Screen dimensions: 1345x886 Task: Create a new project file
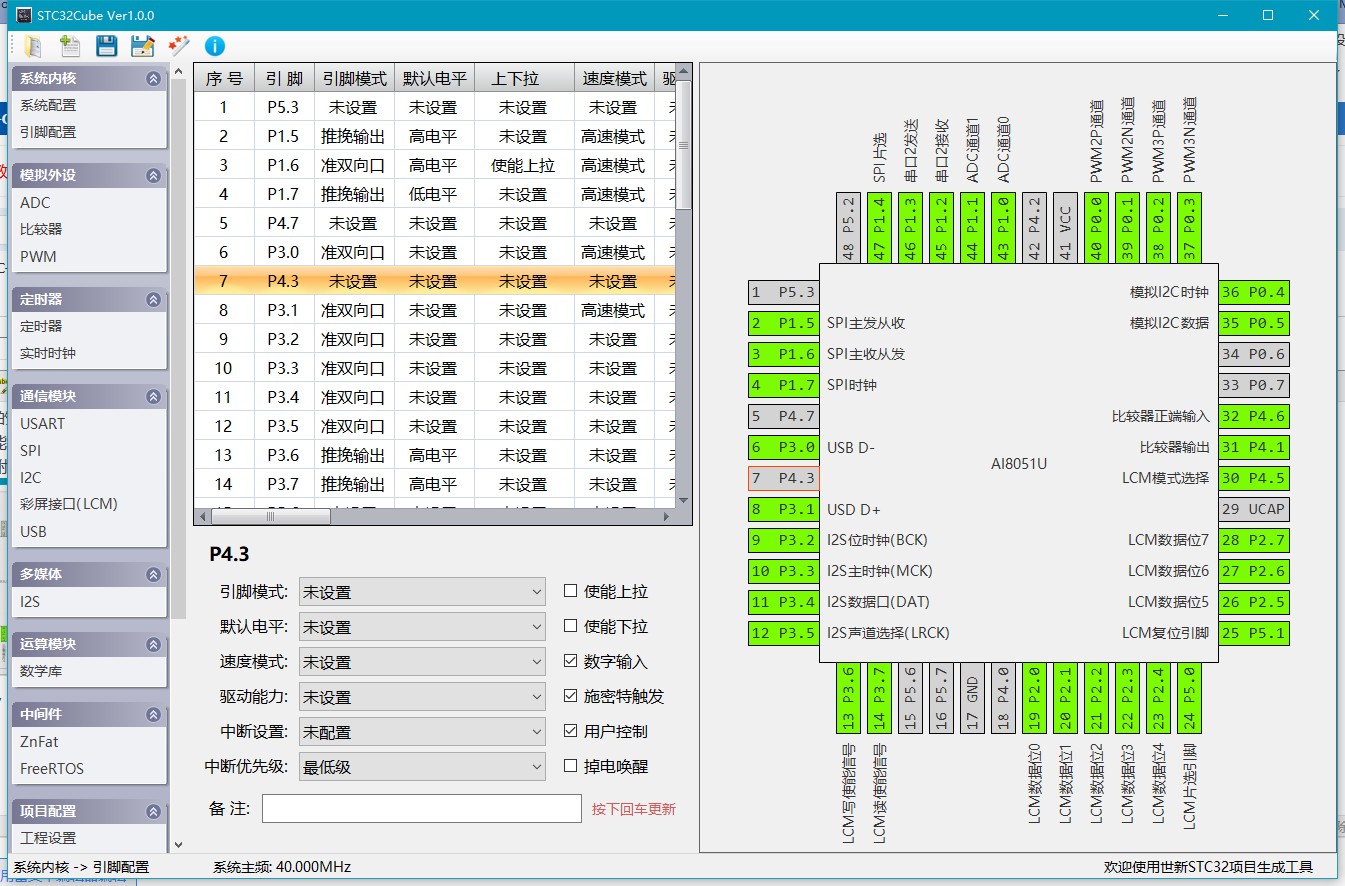[70, 45]
